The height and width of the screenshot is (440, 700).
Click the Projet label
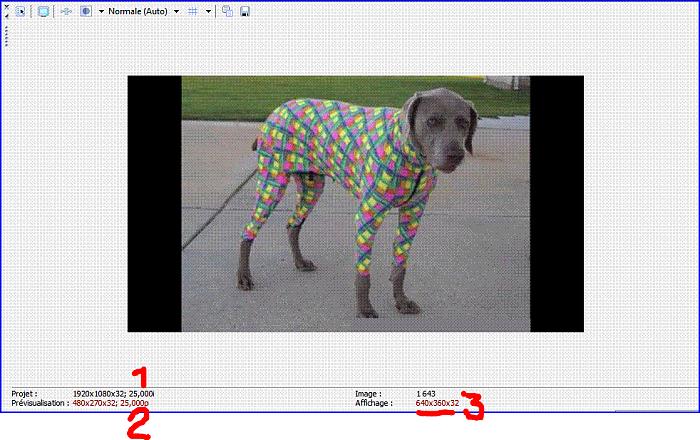point(25,394)
